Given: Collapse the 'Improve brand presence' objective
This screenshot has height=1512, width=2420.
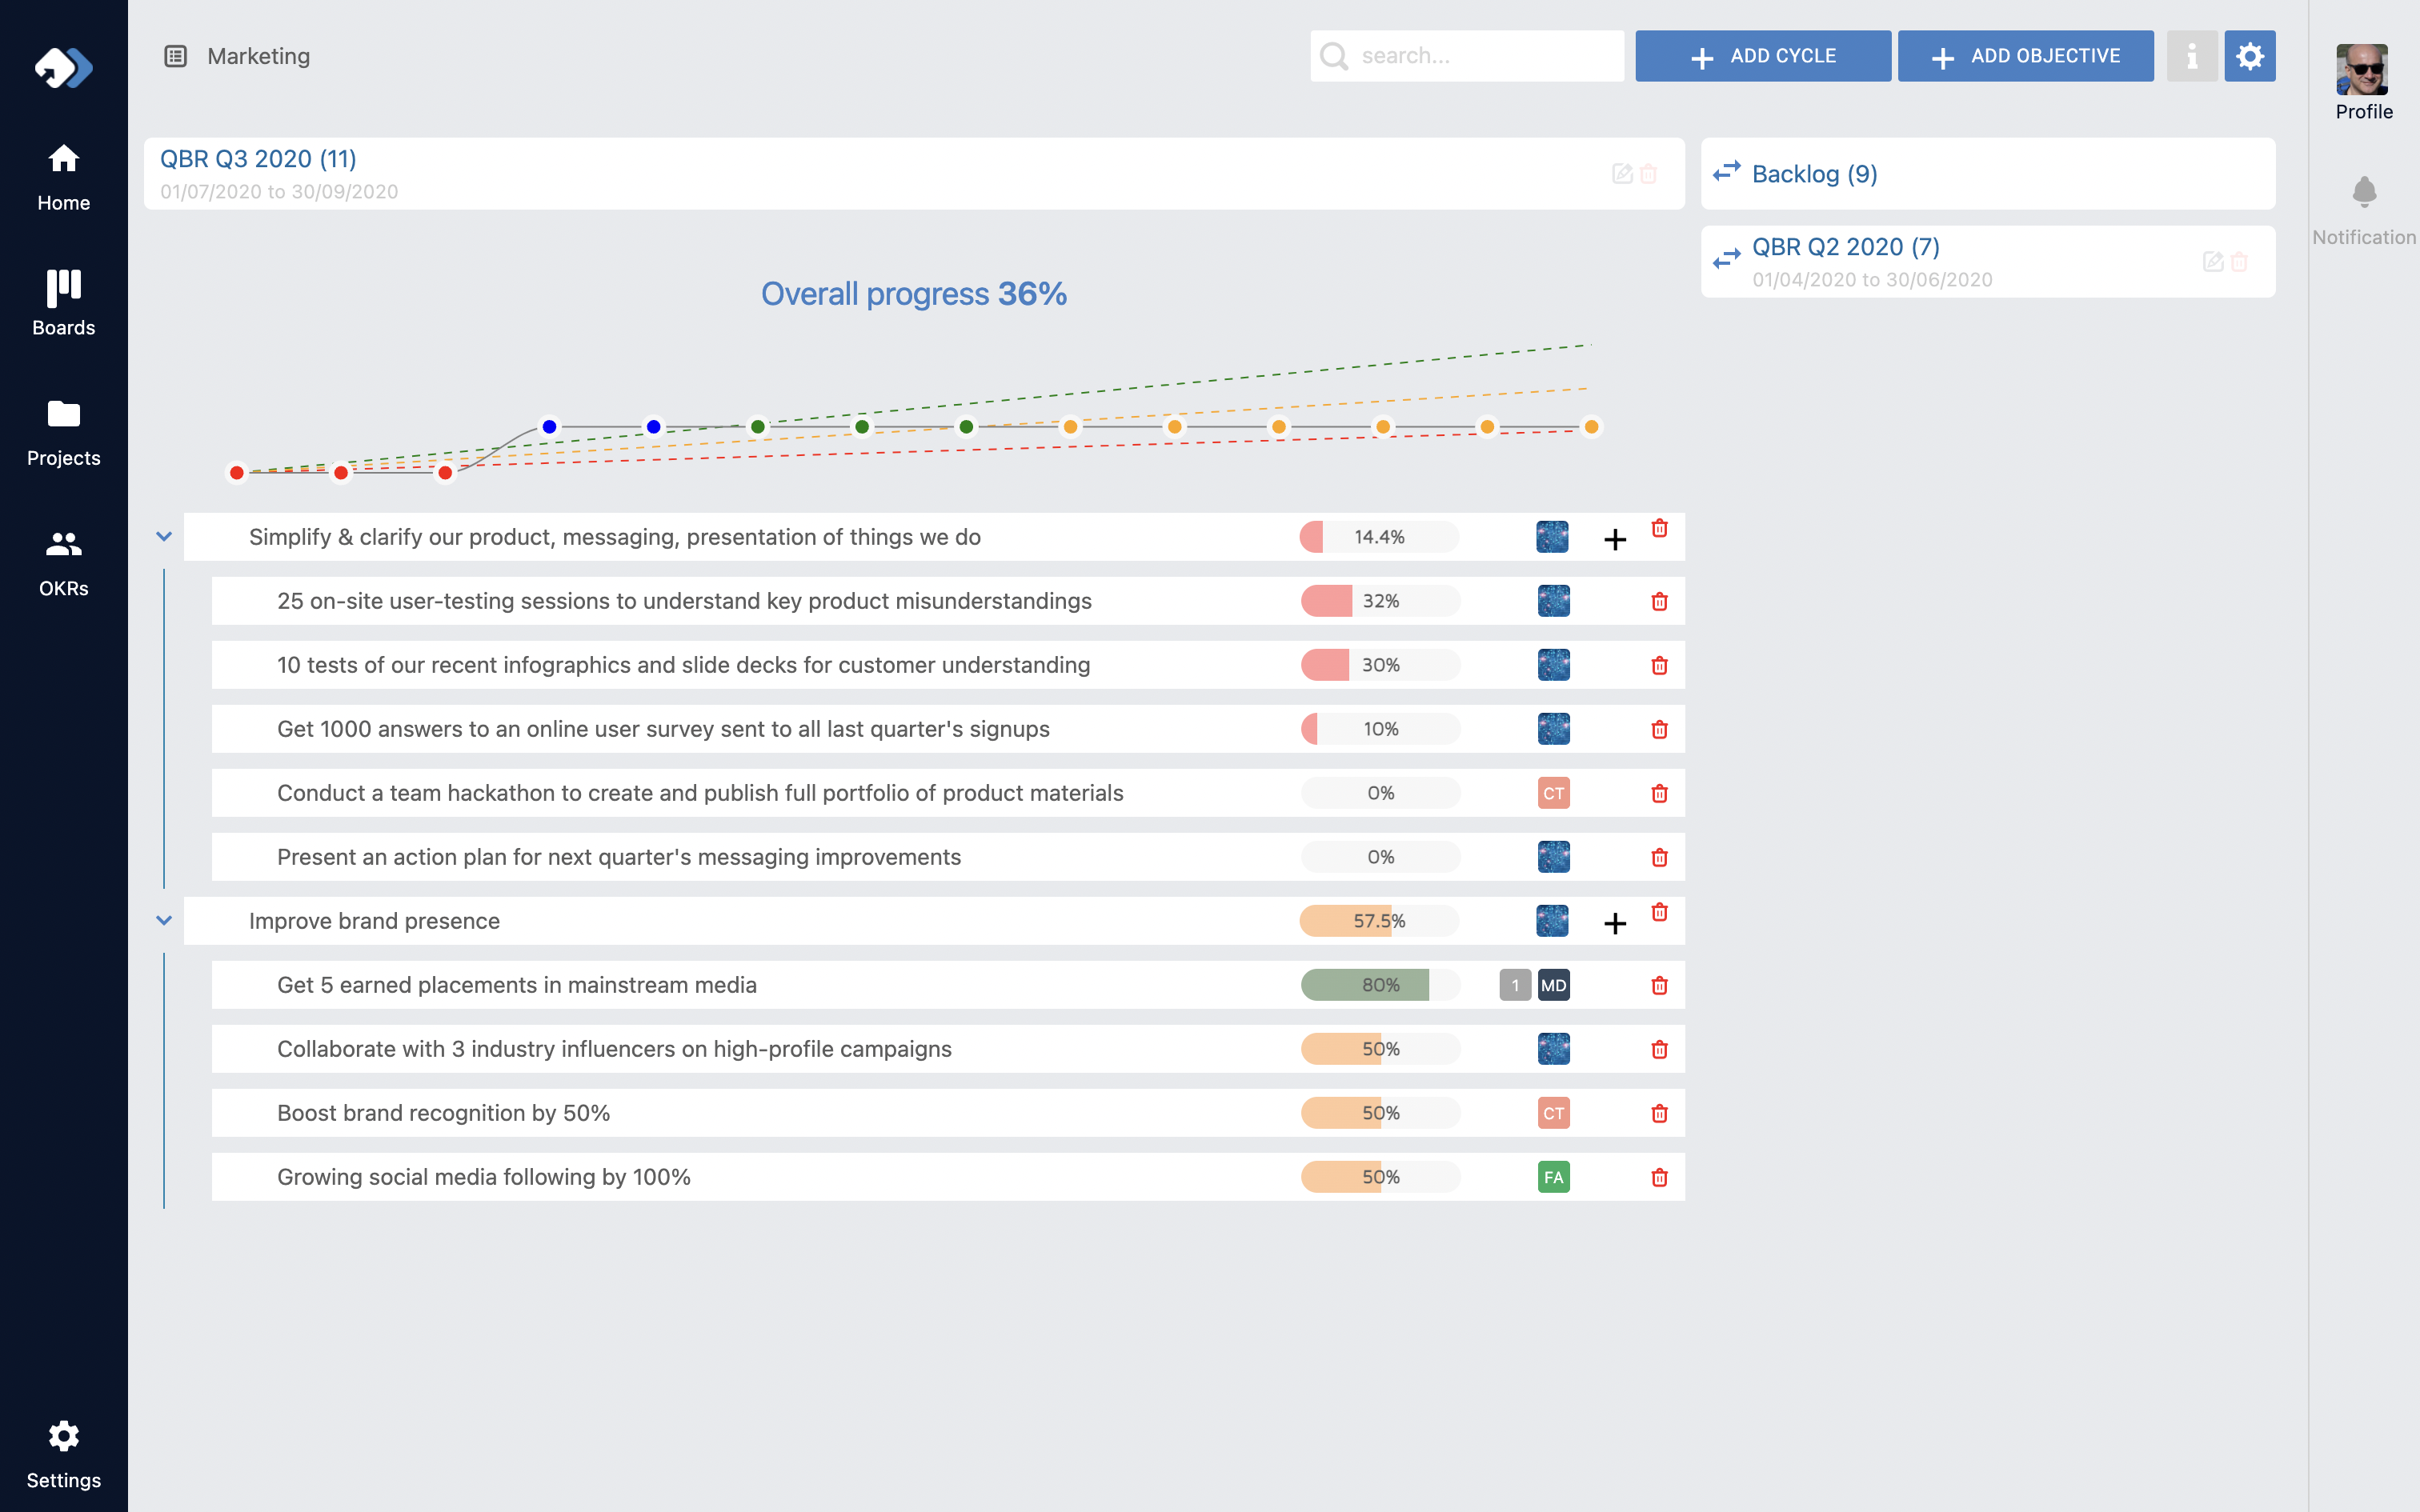Looking at the screenshot, I should coord(163,920).
